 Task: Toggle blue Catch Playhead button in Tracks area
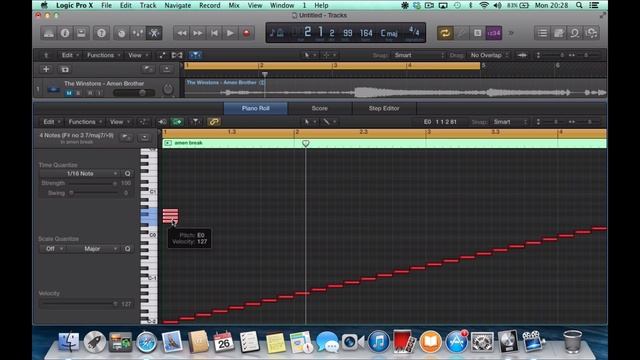pyautogui.click(x=196, y=55)
